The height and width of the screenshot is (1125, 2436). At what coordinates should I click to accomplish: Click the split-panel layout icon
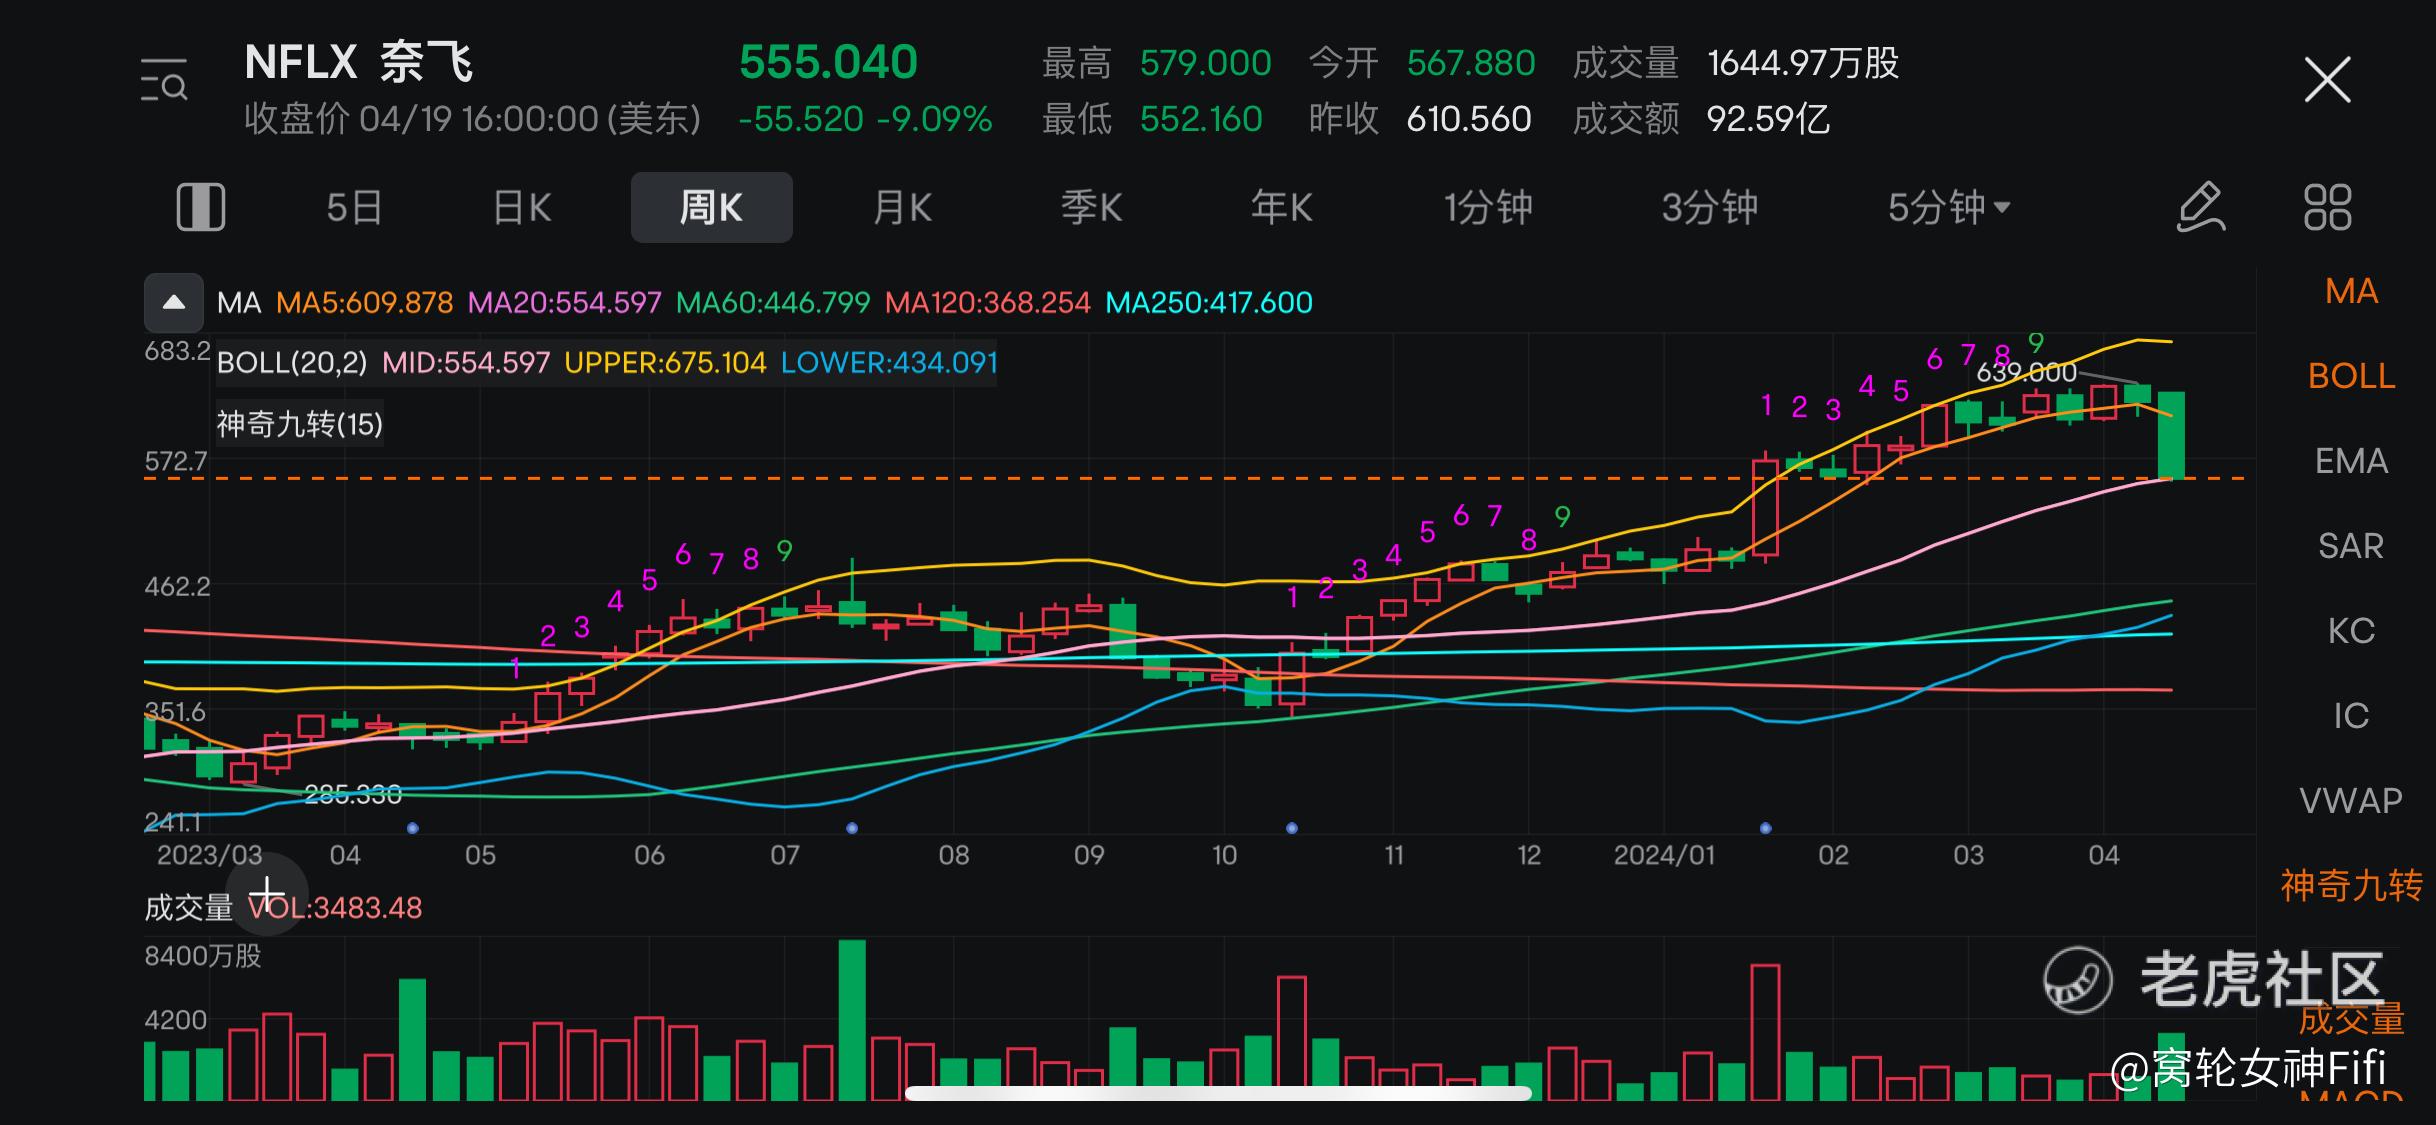(200, 208)
